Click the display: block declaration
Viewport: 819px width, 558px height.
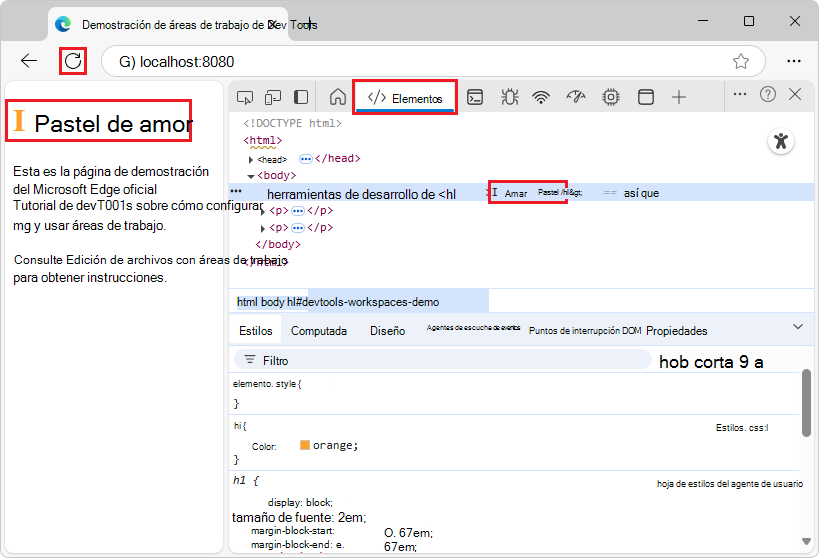[300, 502]
